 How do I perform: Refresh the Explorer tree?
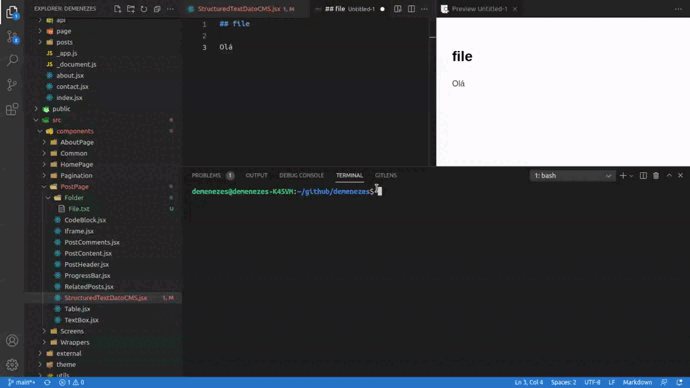point(144,9)
